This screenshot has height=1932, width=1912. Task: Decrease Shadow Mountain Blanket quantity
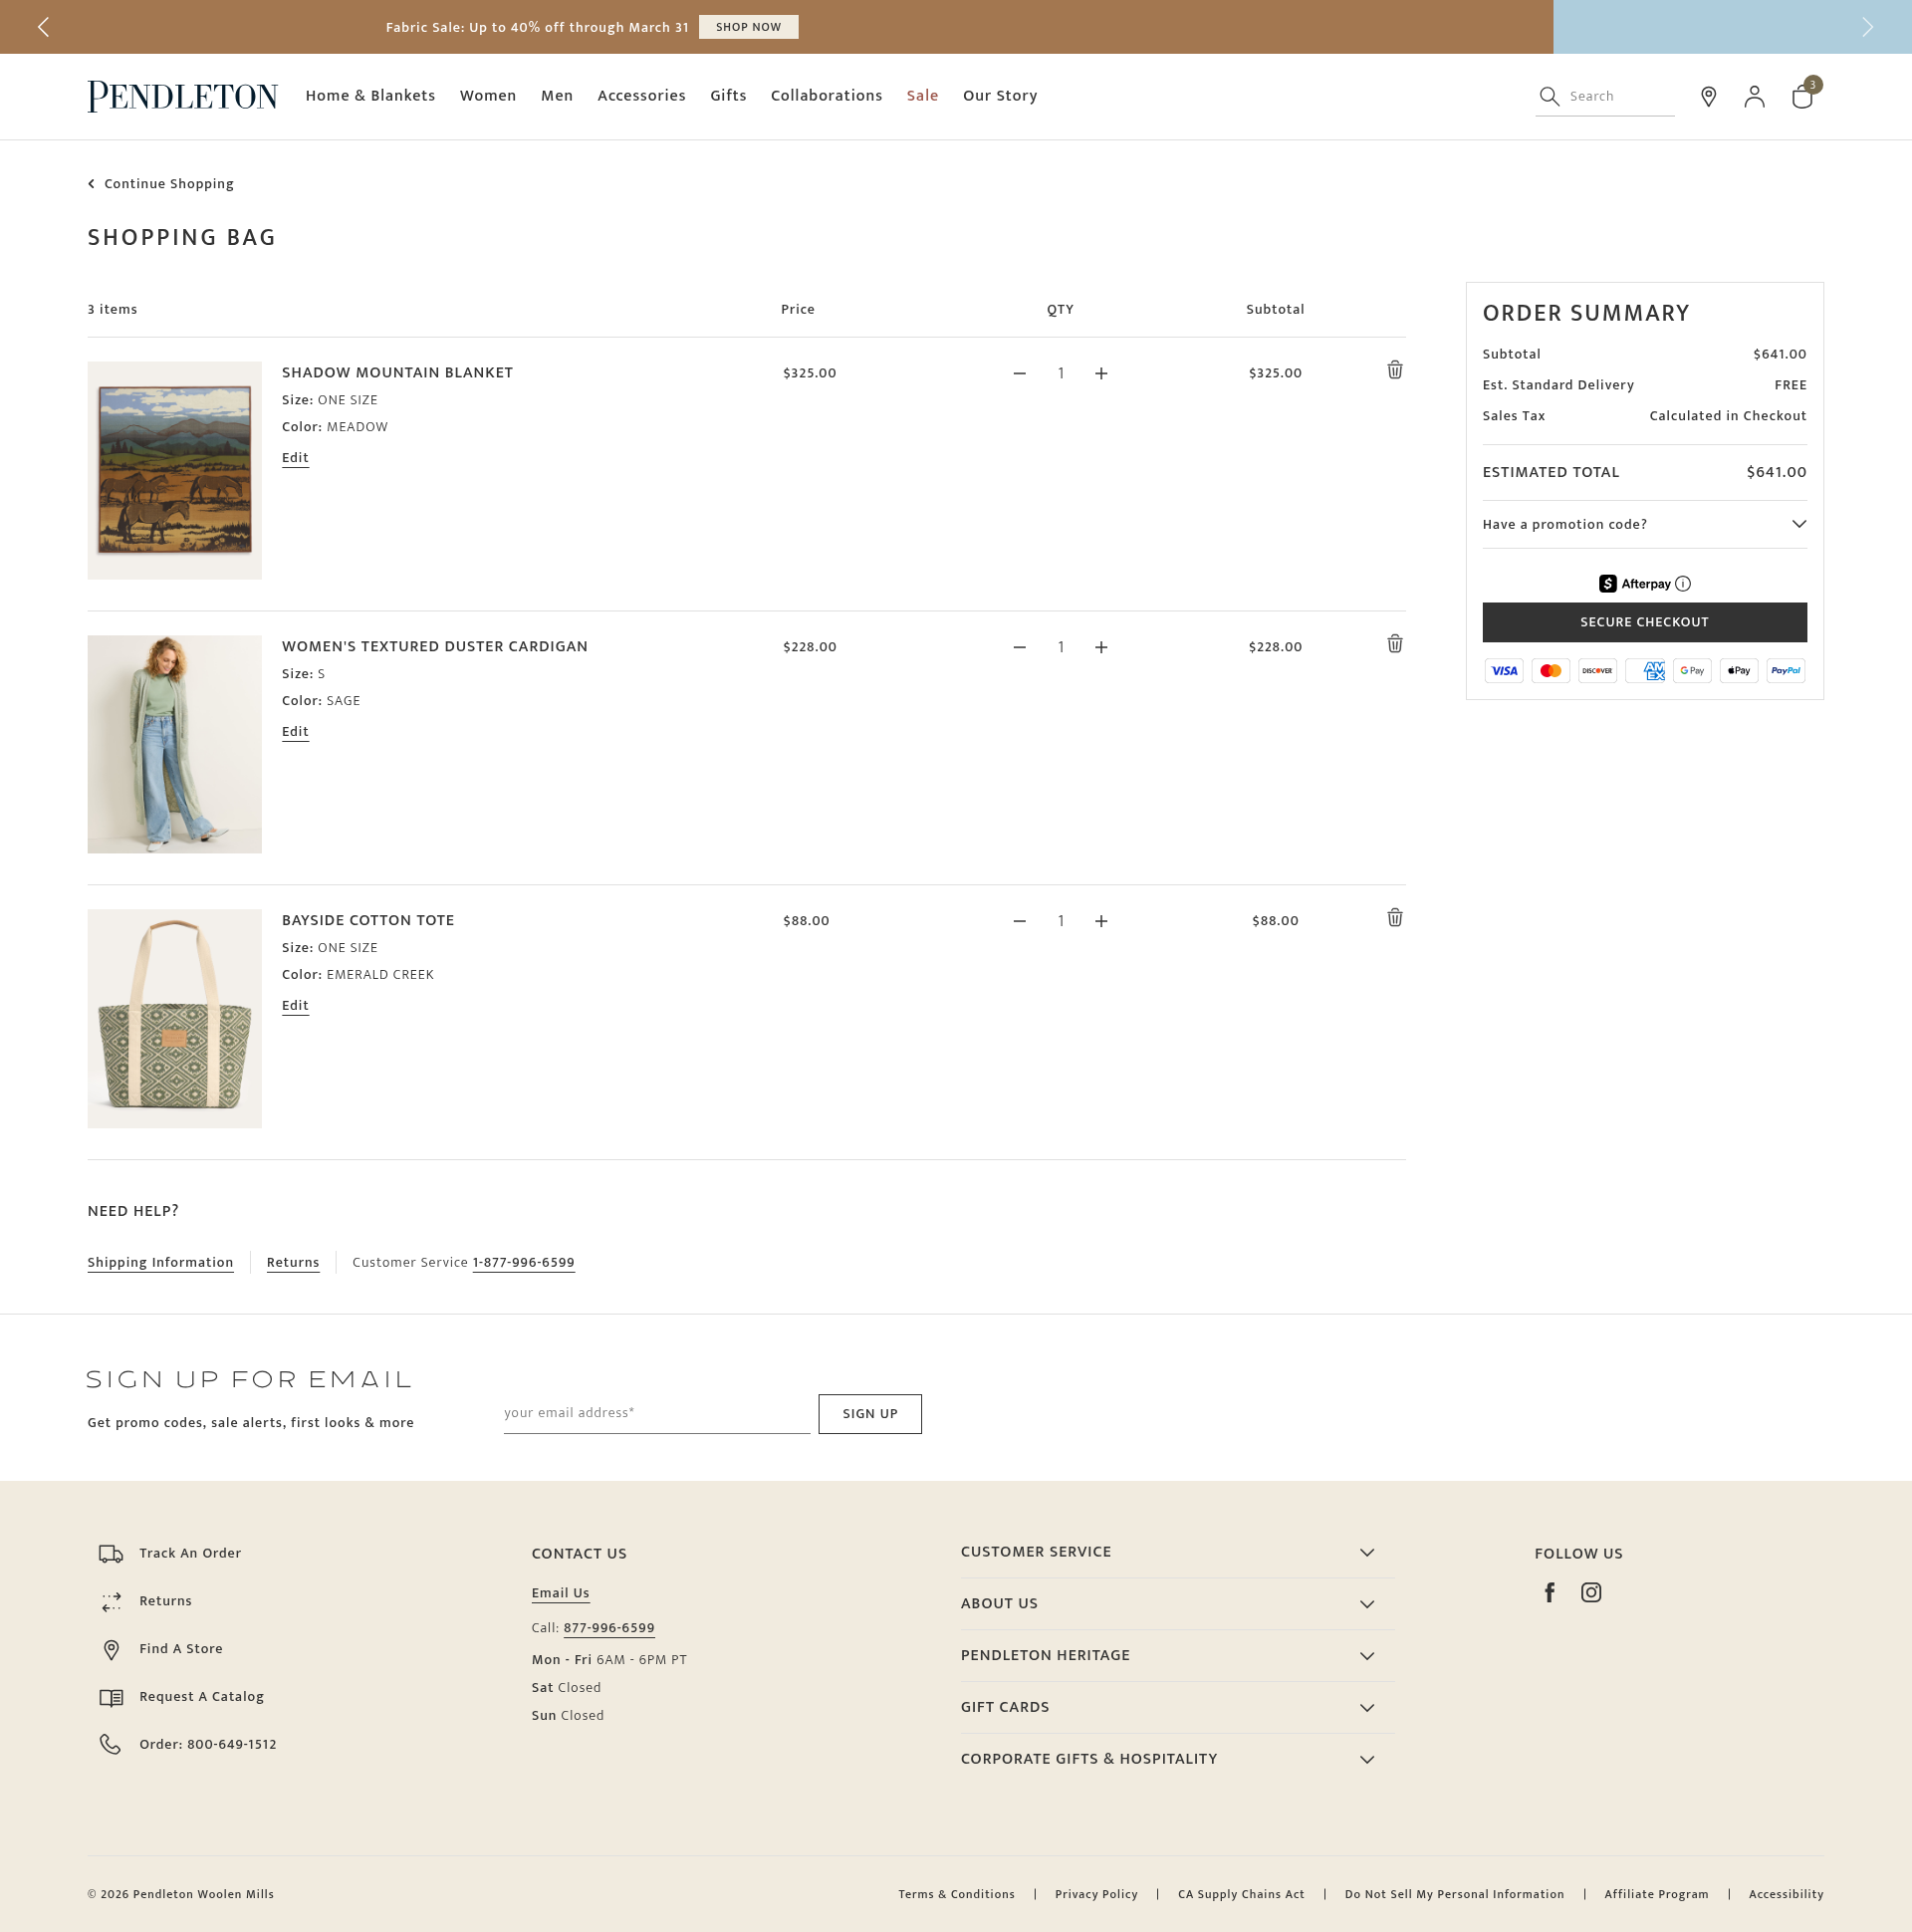[x=1019, y=373]
